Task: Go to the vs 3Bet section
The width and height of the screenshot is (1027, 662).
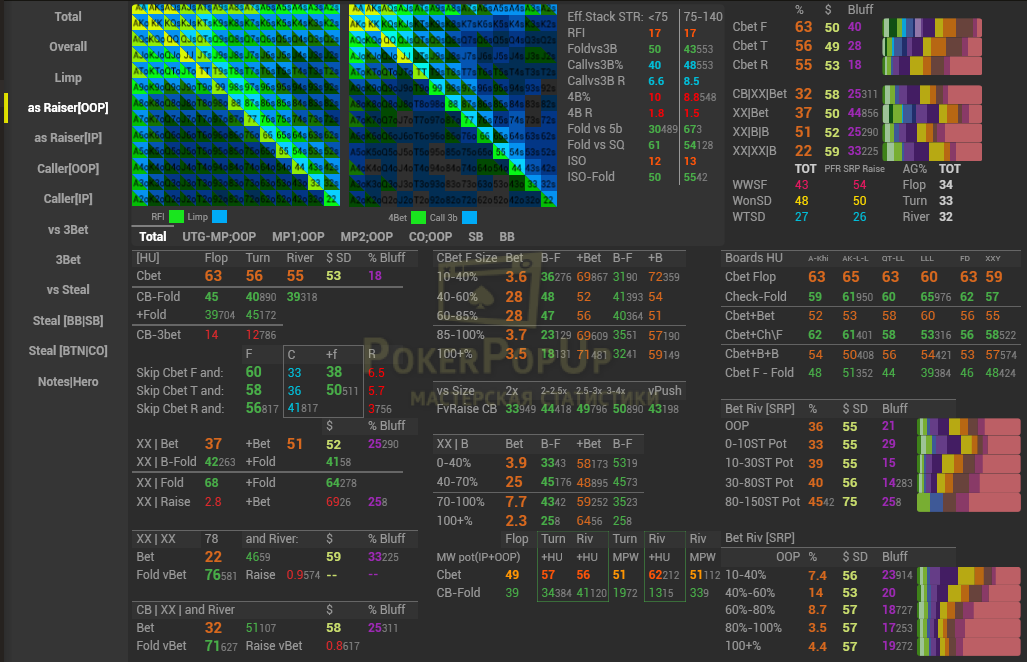Action: pyautogui.click(x=68, y=230)
